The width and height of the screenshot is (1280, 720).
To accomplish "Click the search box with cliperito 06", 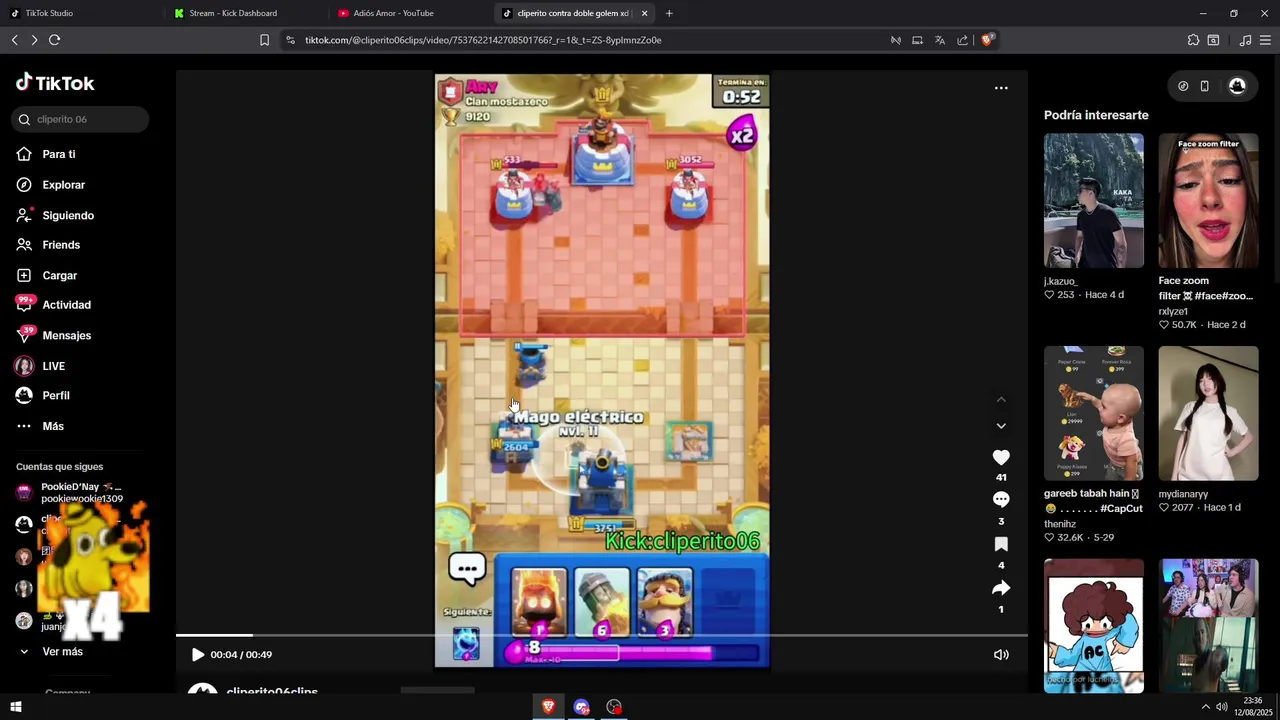I will pos(80,119).
